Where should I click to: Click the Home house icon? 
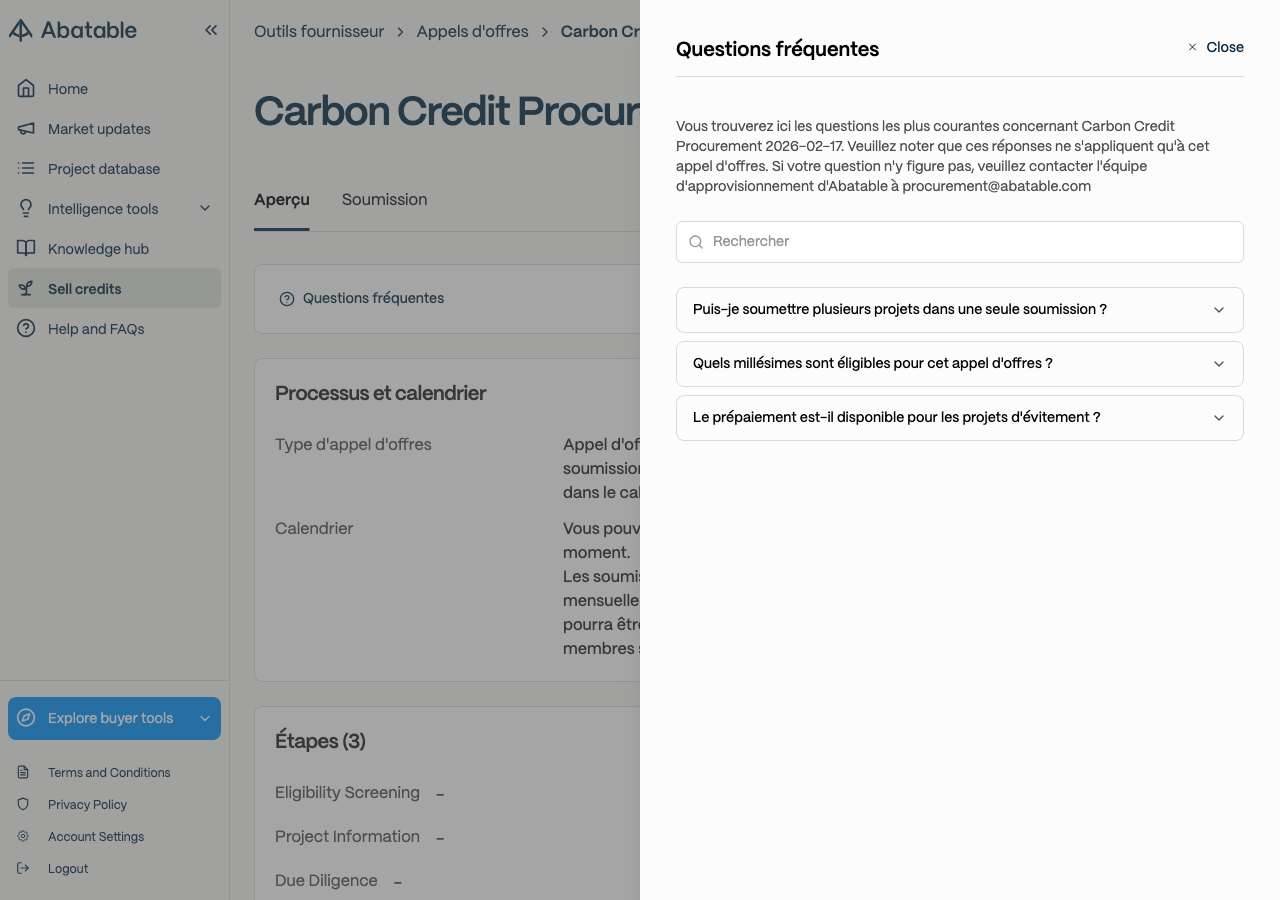tap(27, 89)
